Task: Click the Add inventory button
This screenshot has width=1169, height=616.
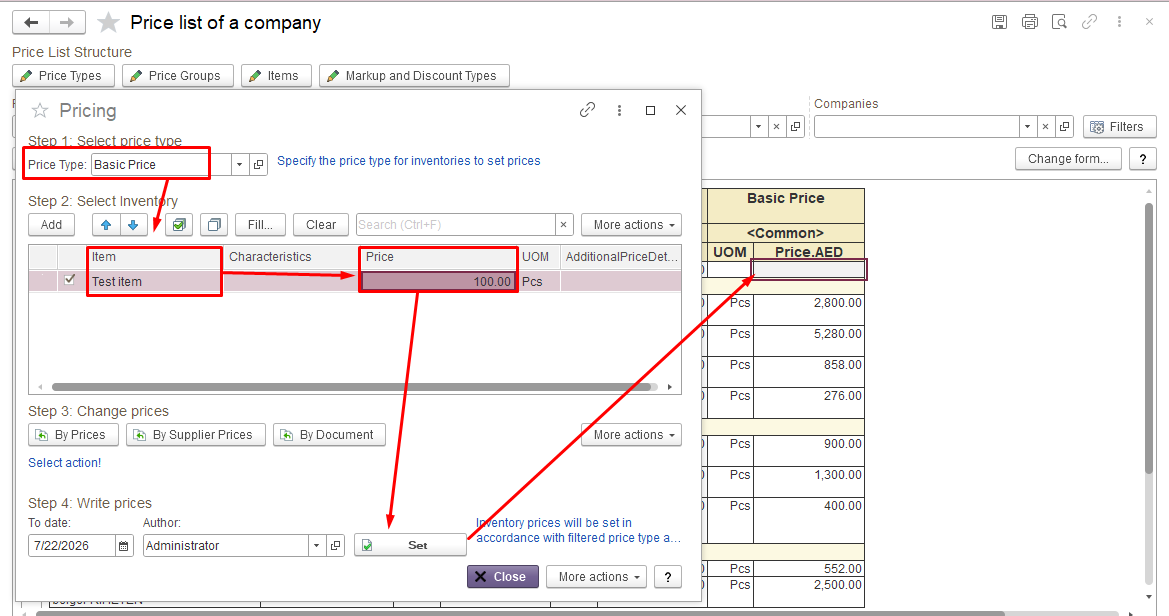Action: point(51,224)
